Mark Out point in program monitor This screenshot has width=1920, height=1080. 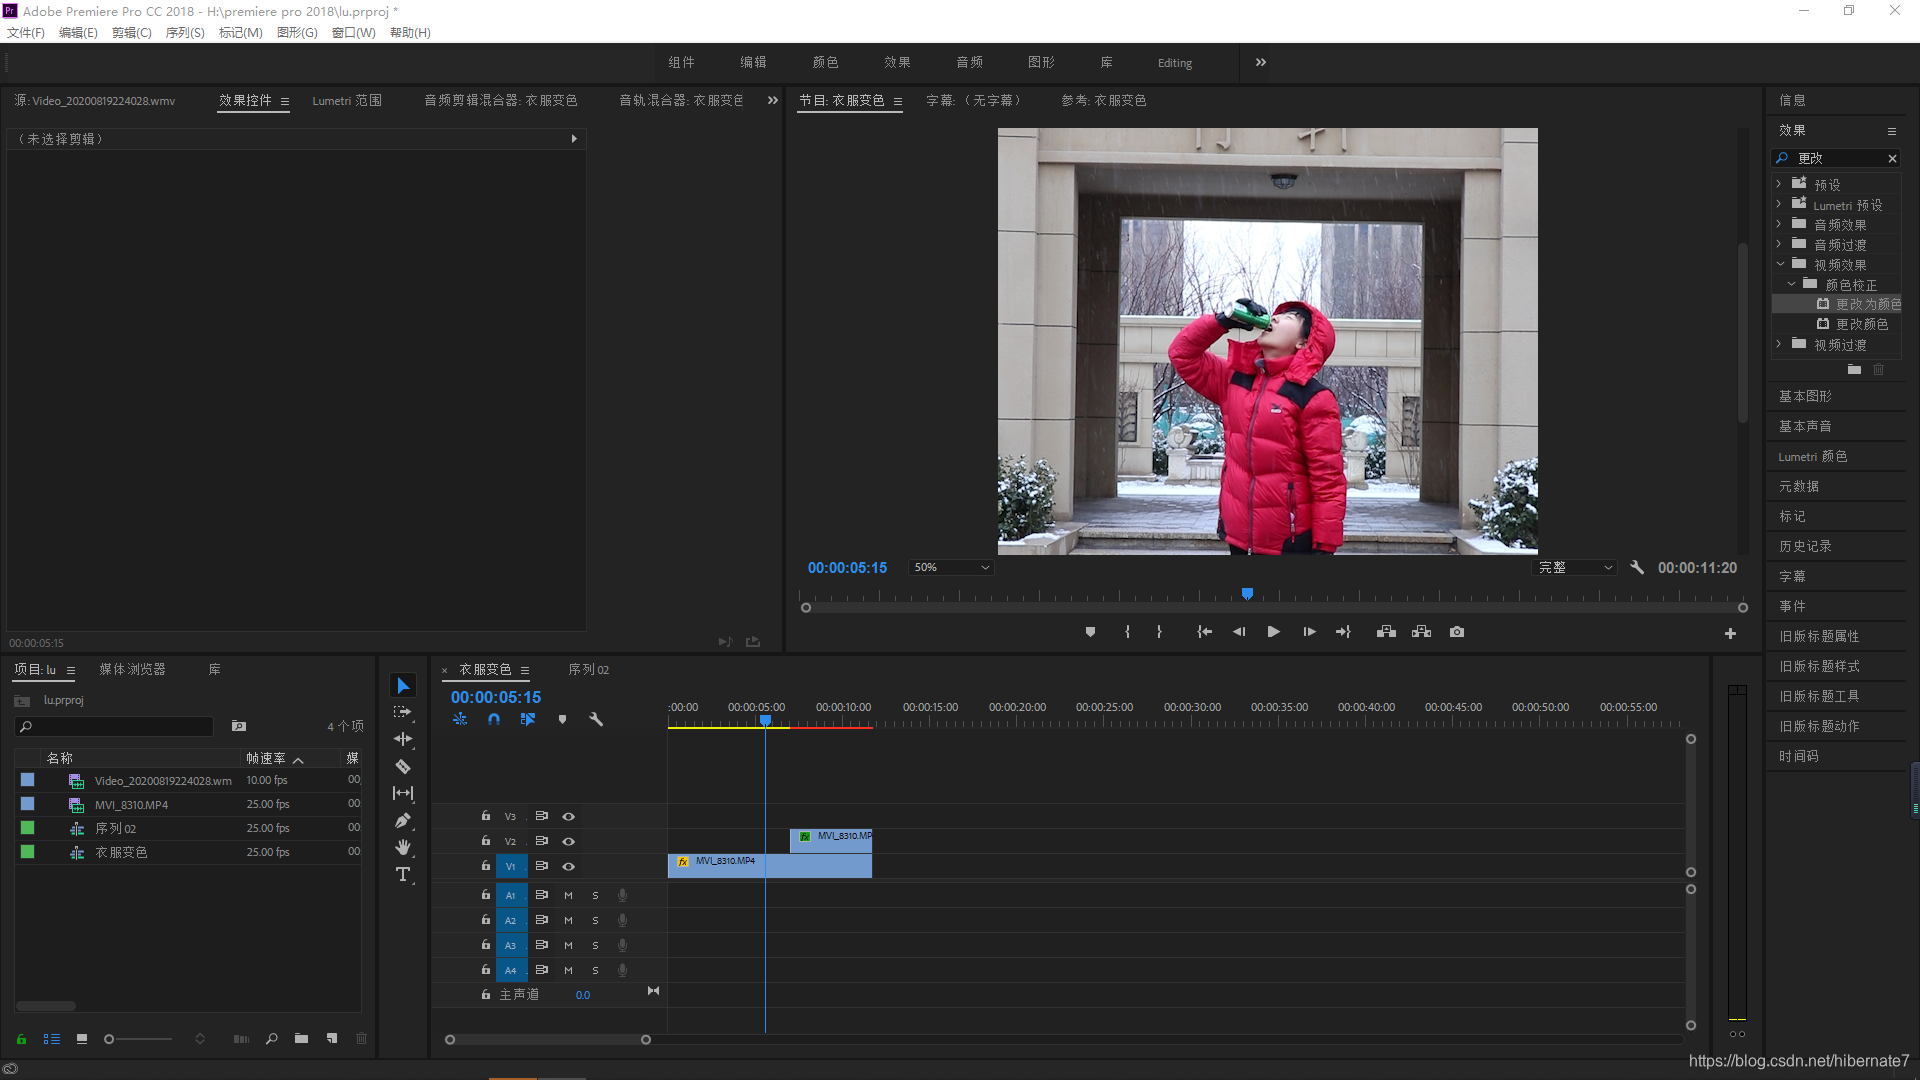pyautogui.click(x=1159, y=632)
